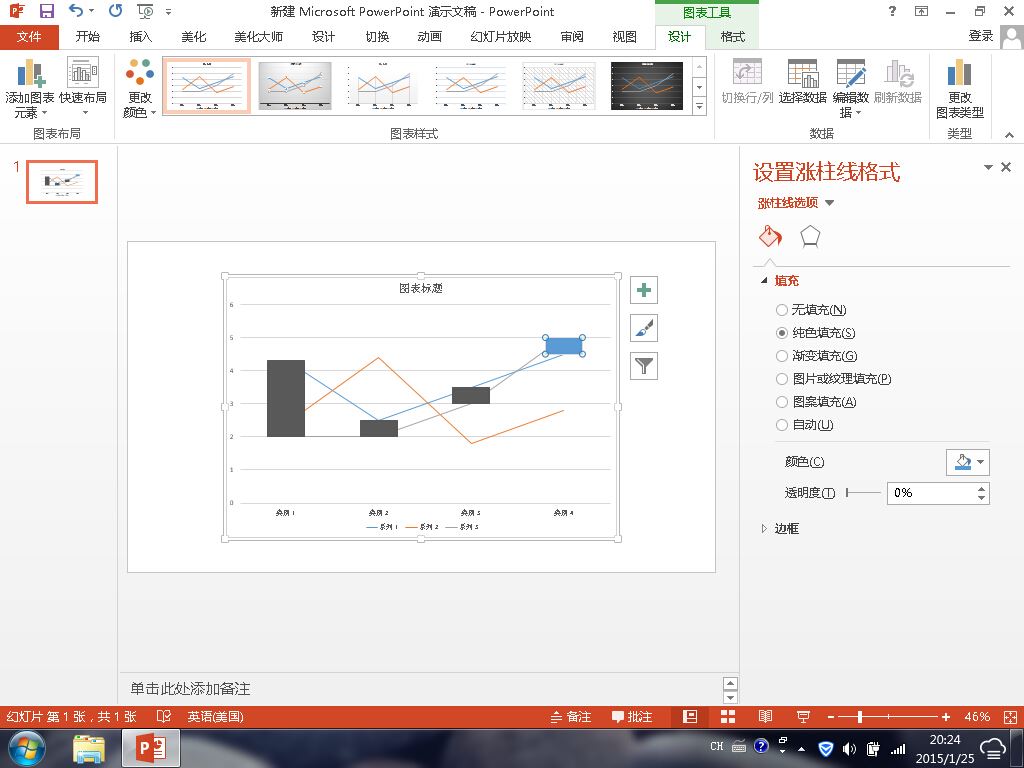This screenshot has height=768, width=1024.
Task: Click the Chart Styles brush button
Action: (644, 328)
